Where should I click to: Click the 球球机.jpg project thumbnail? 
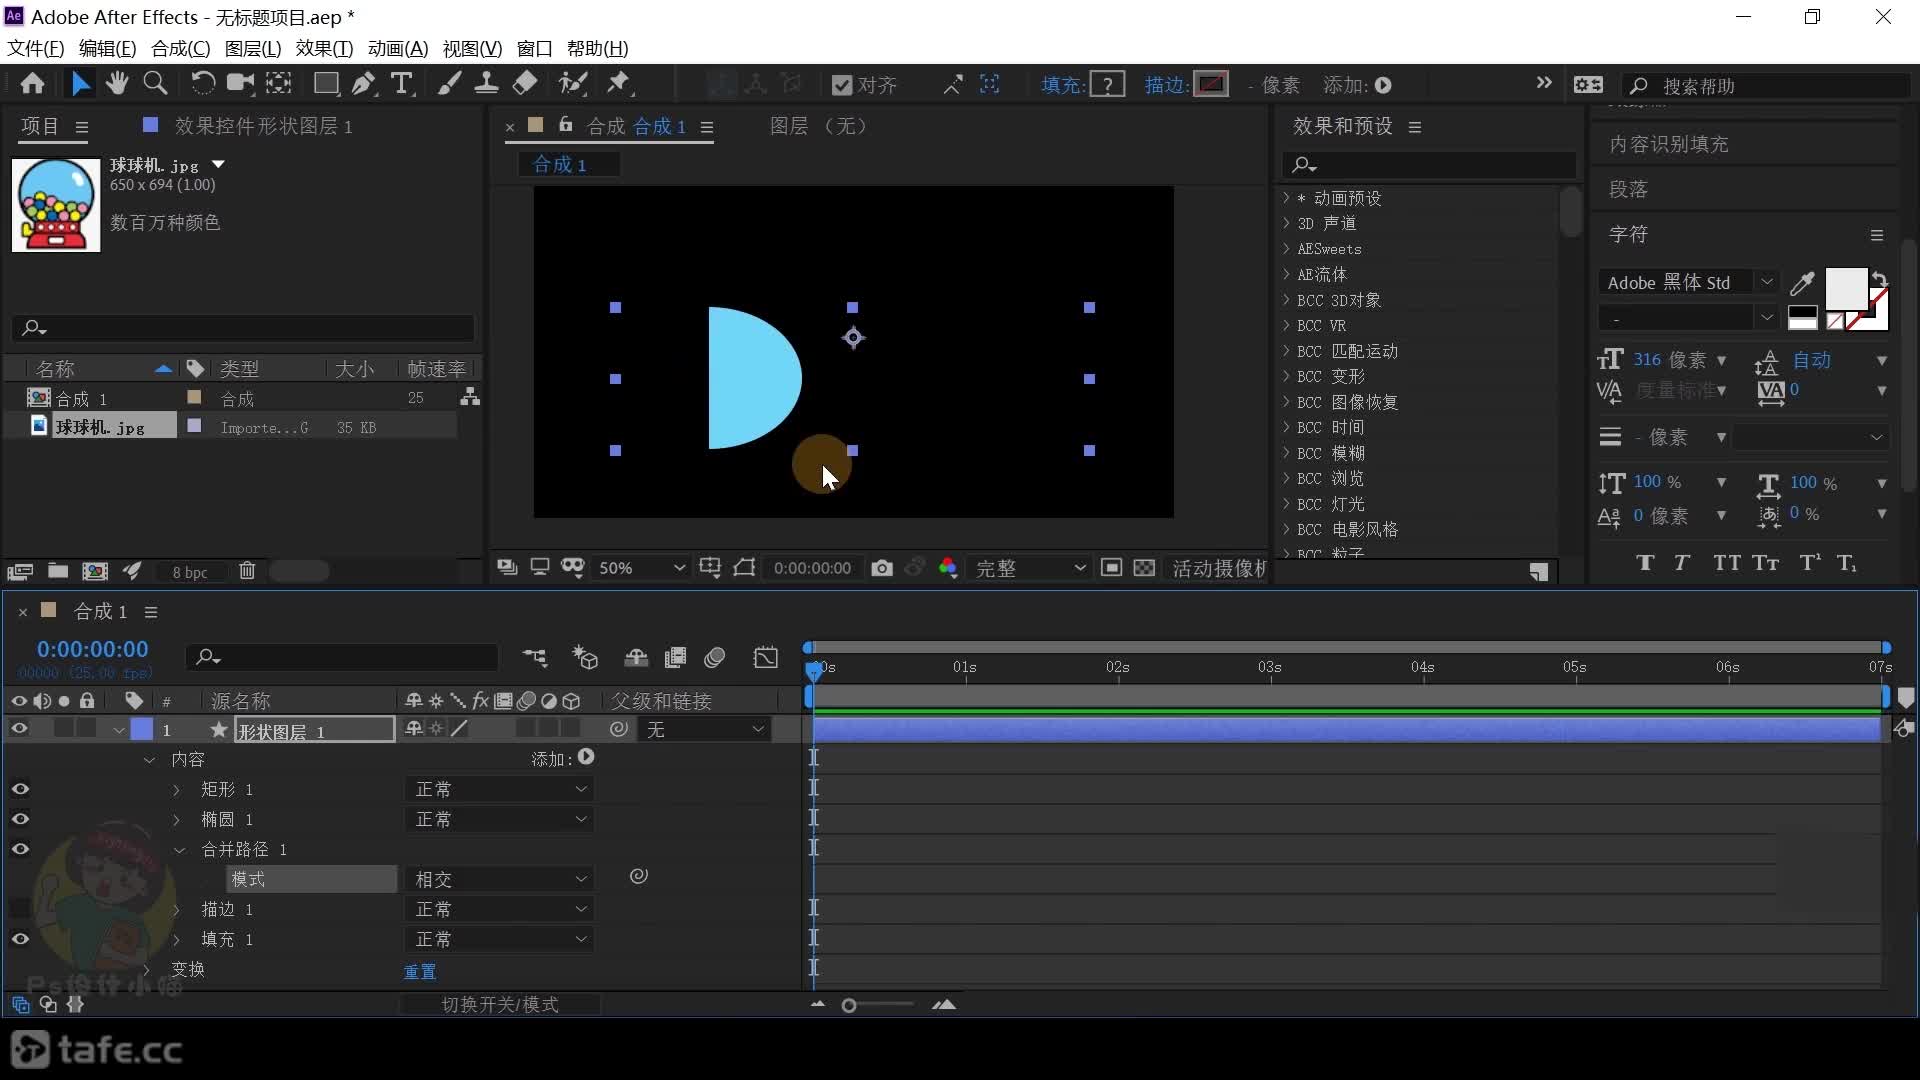pyautogui.click(x=56, y=205)
